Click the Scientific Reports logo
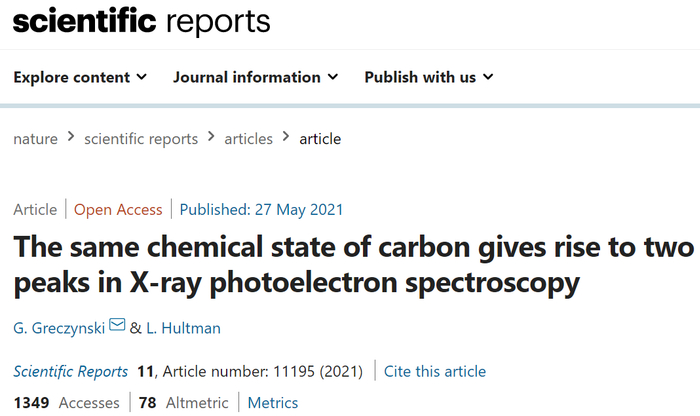The width and height of the screenshot is (700, 416). point(141,20)
